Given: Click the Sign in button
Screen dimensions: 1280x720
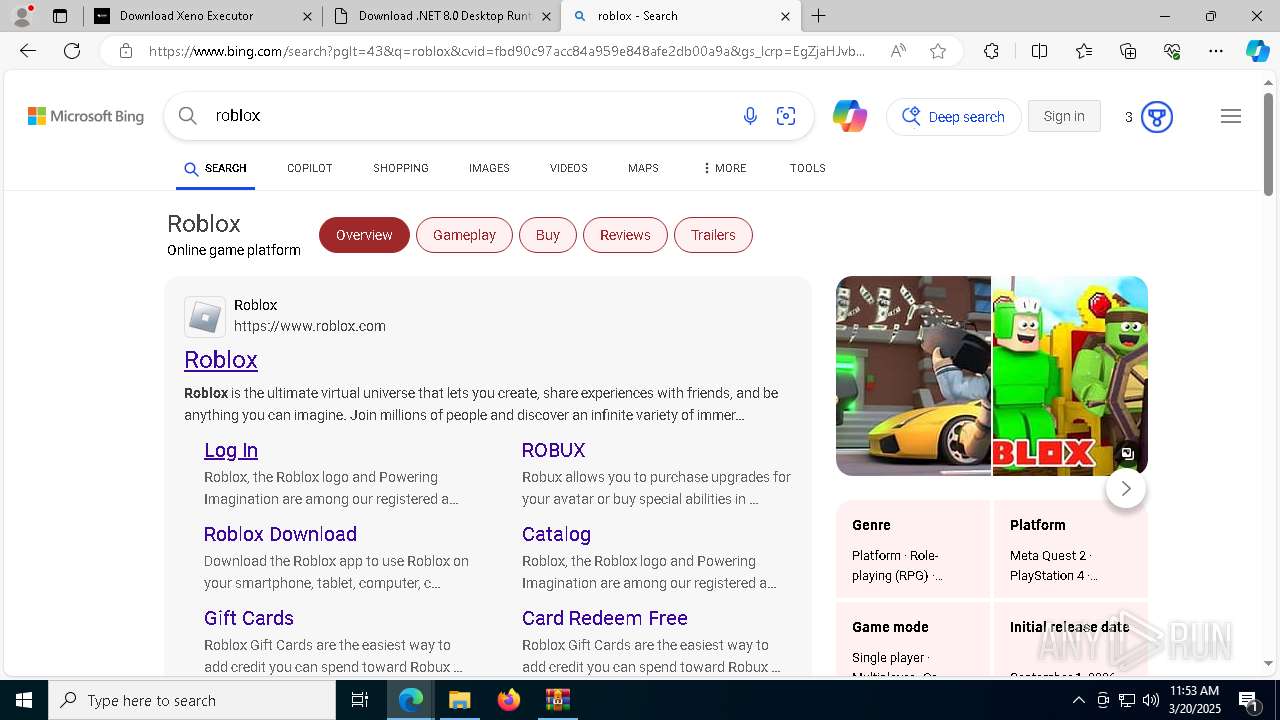Looking at the screenshot, I should (x=1064, y=116).
